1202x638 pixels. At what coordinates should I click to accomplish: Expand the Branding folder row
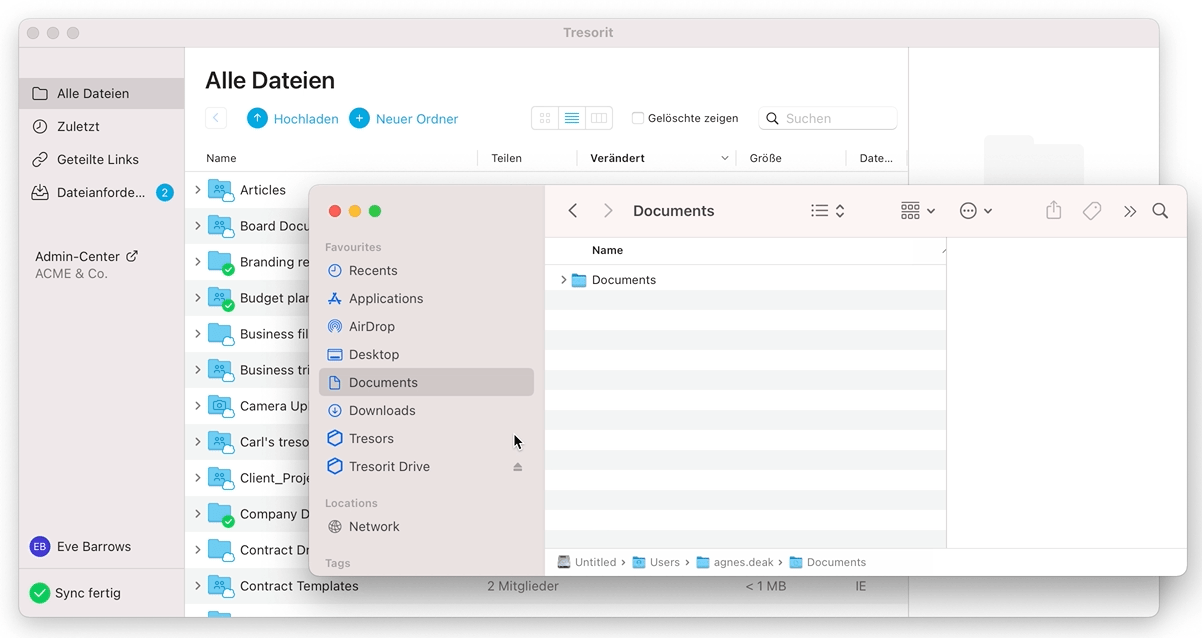click(x=198, y=262)
